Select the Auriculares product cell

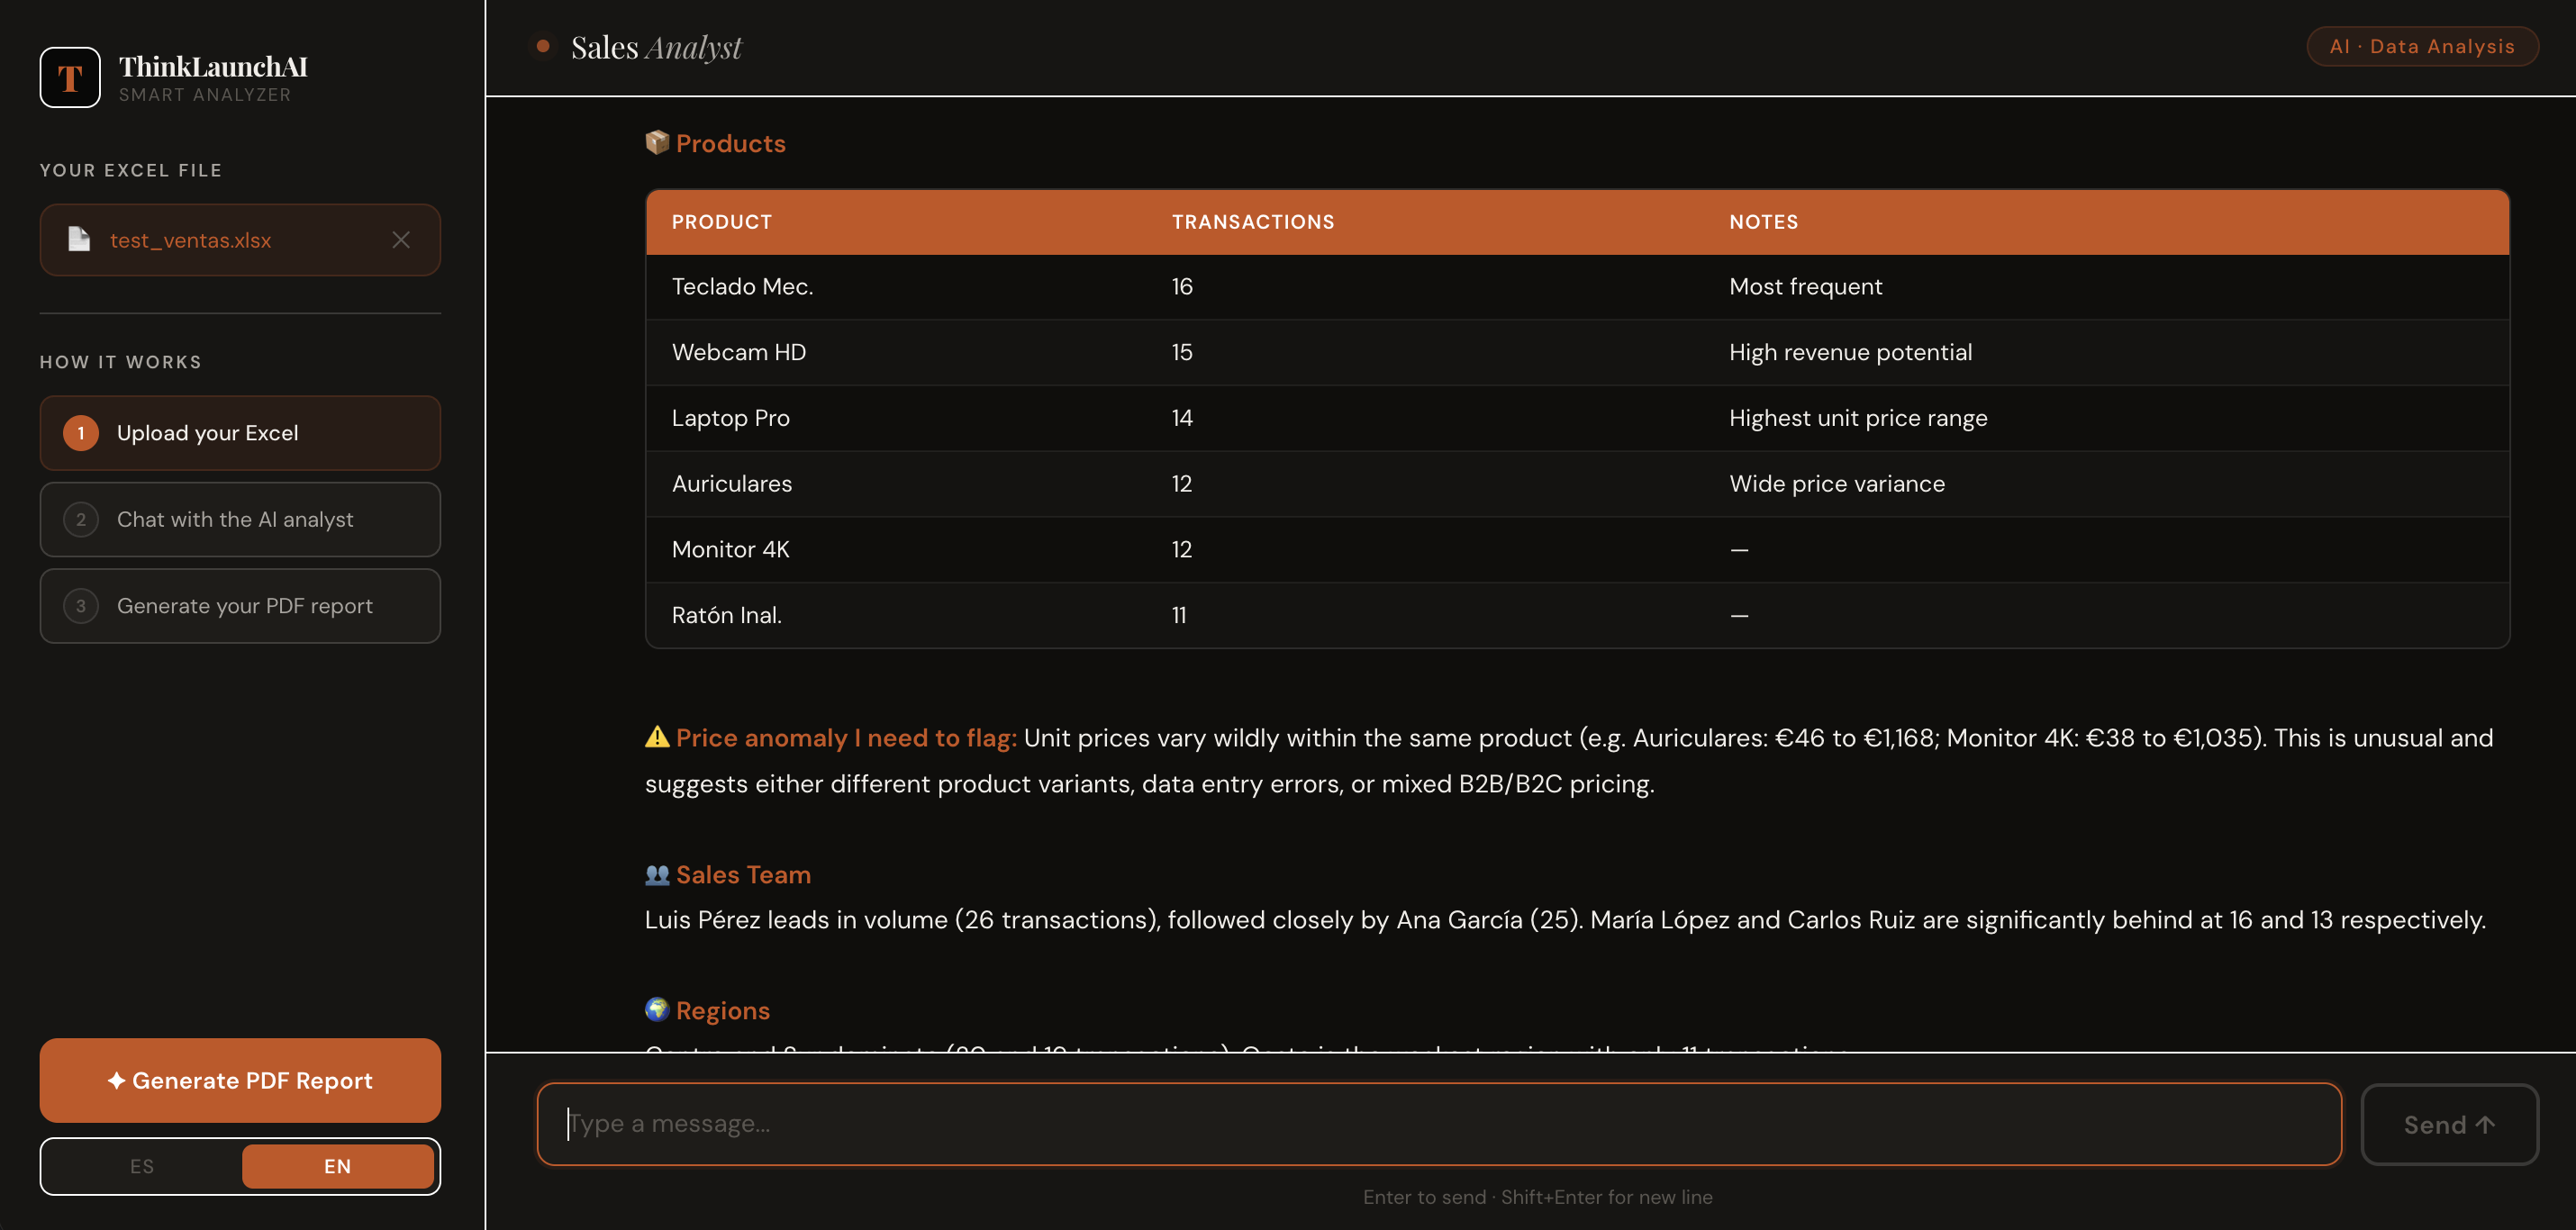(x=732, y=484)
